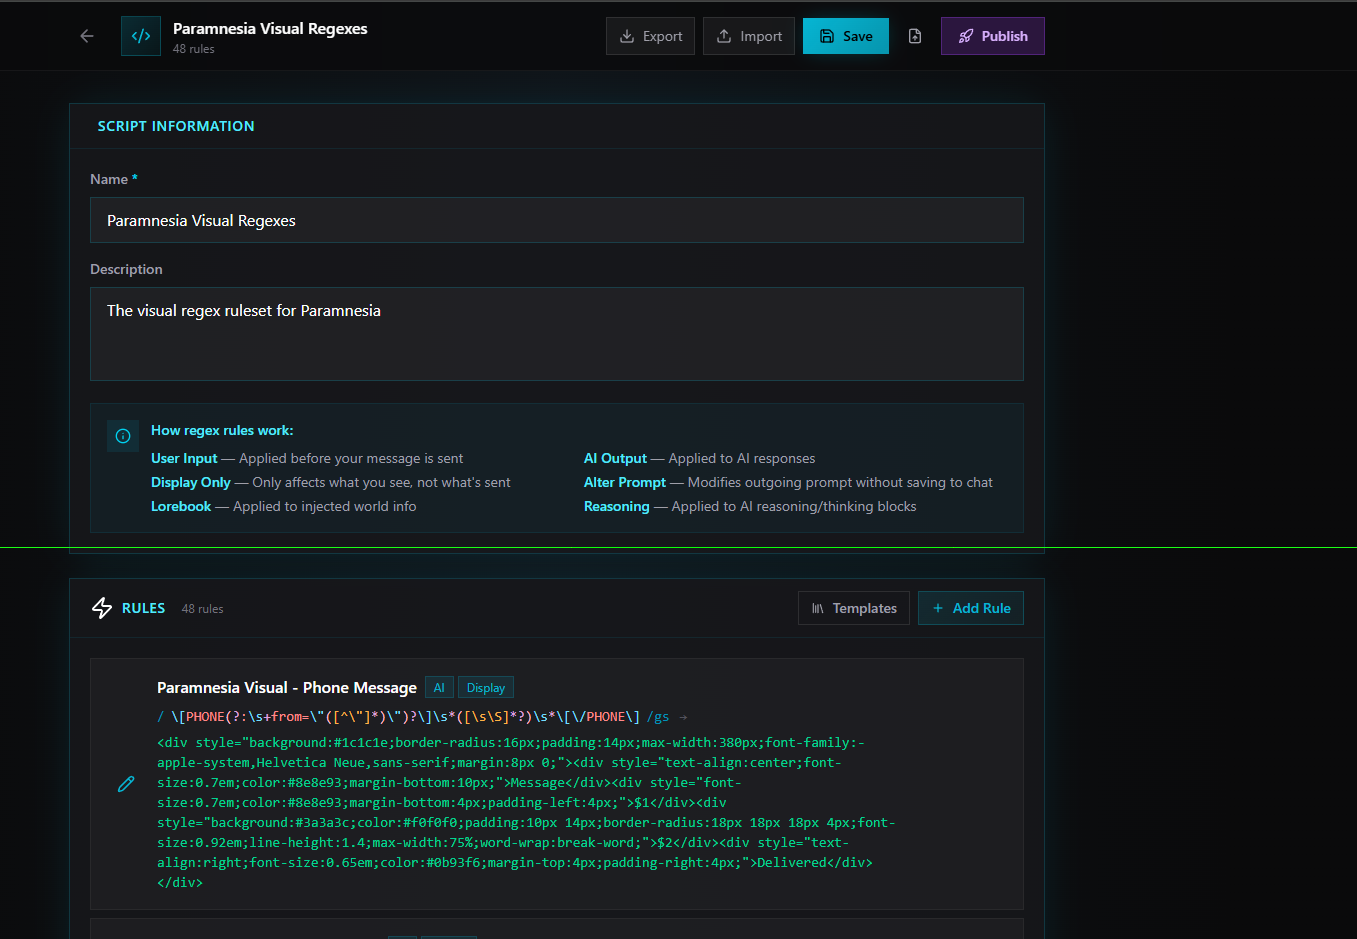This screenshot has height=939, width=1357.
Task: Click the '48 rules' count under script title
Action: click(193, 49)
